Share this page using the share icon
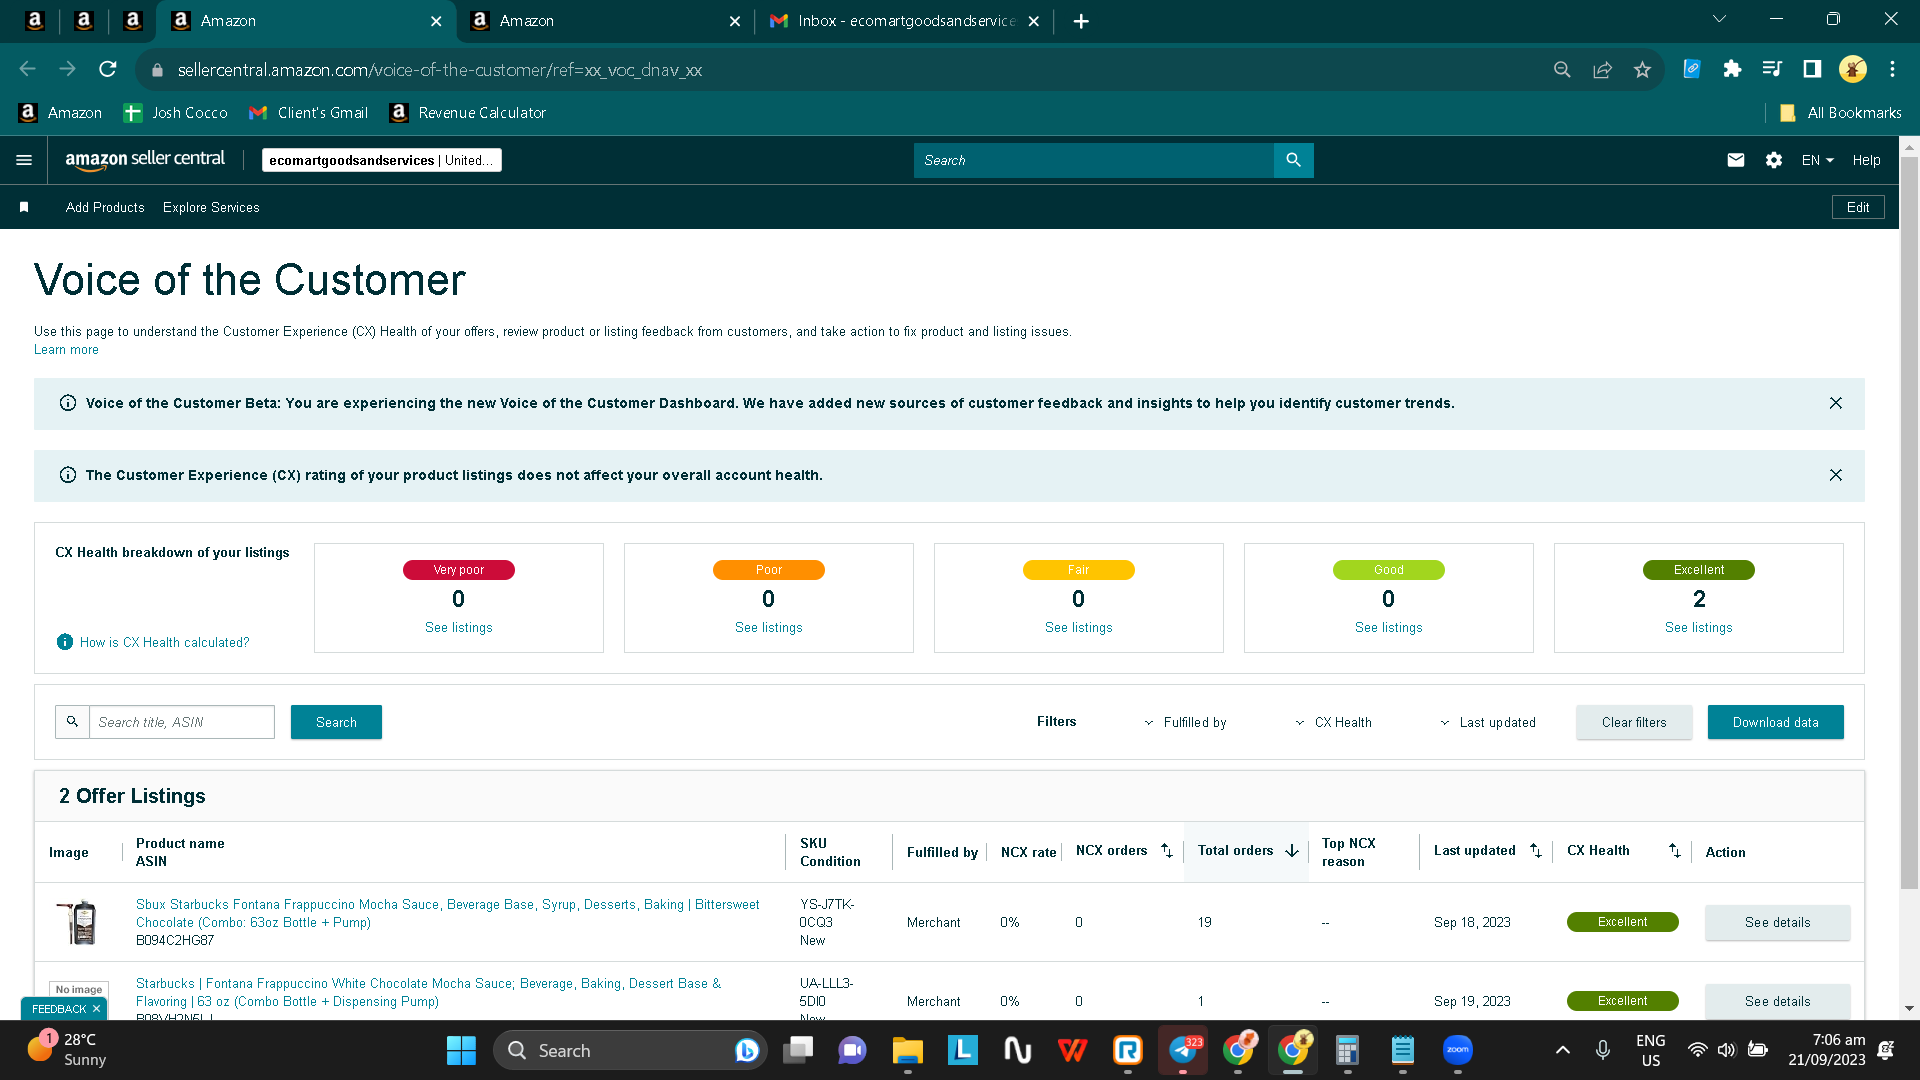Viewport: 1920px width, 1080px height. pyautogui.click(x=1603, y=69)
